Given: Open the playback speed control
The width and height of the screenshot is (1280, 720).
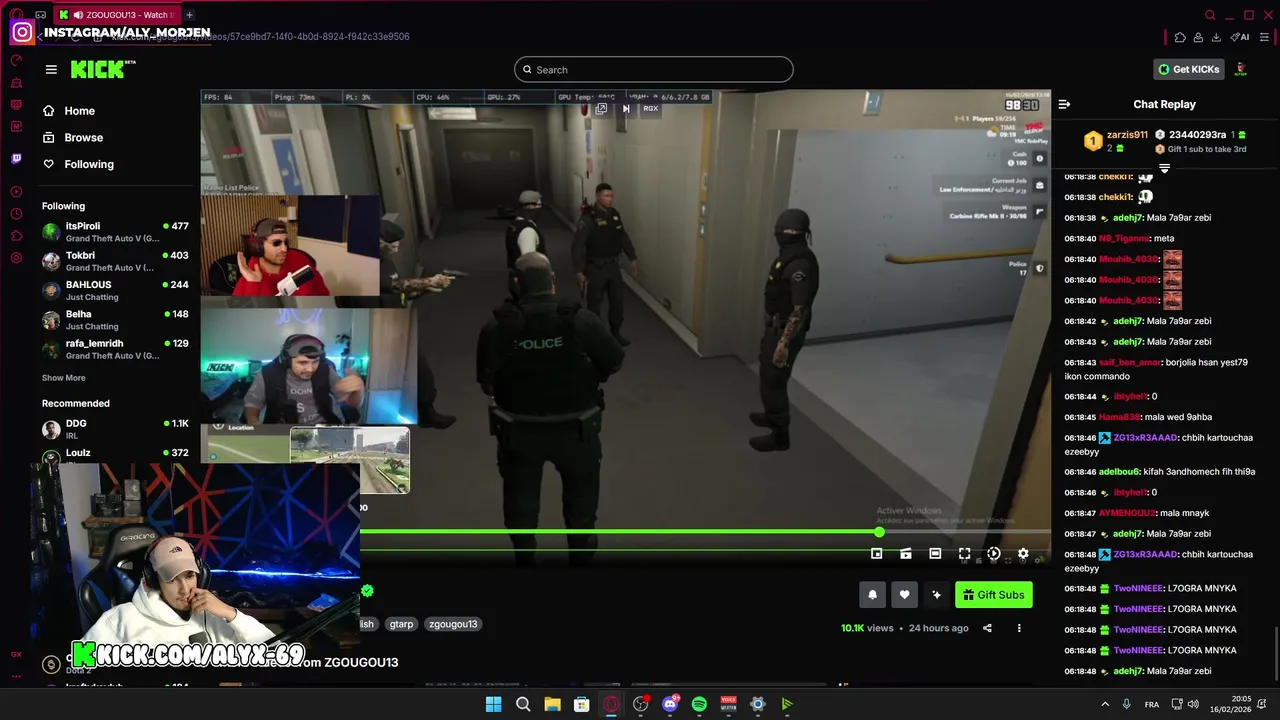Looking at the screenshot, I should click(x=994, y=553).
